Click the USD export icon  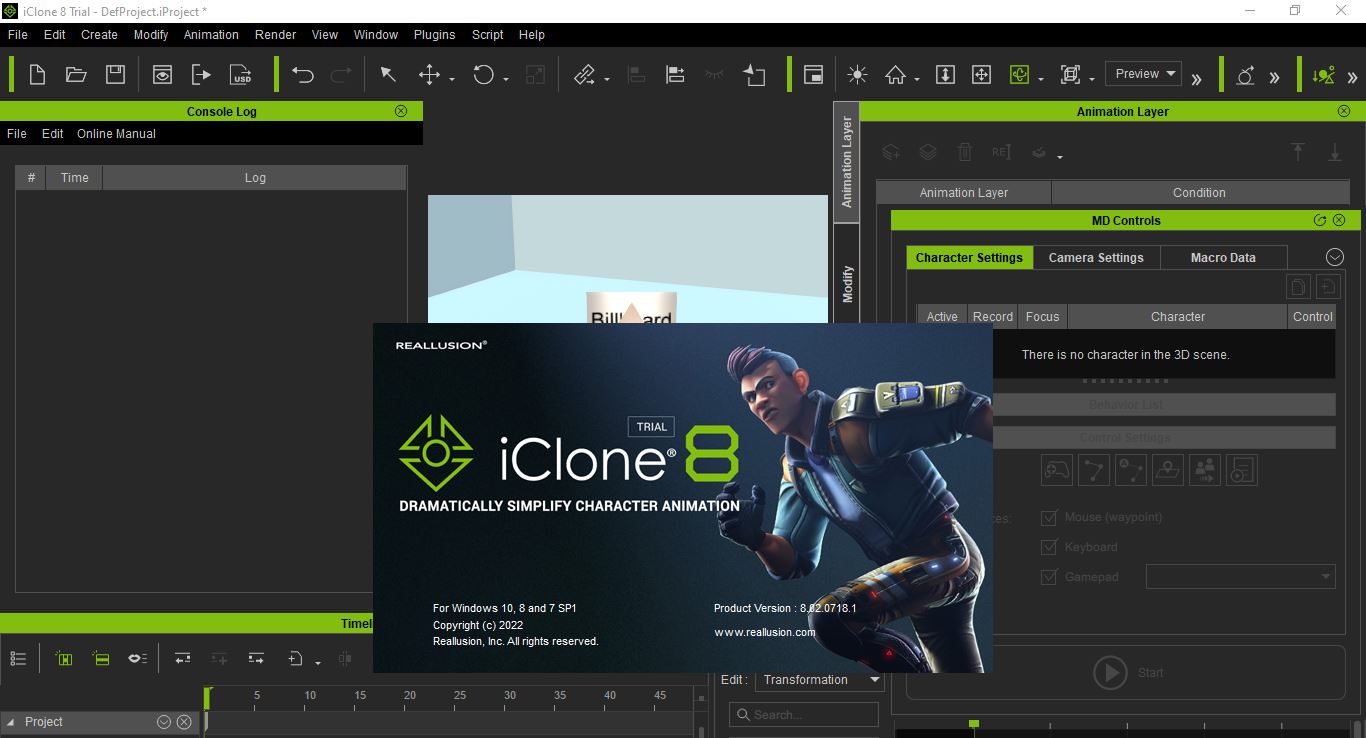point(240,75)
